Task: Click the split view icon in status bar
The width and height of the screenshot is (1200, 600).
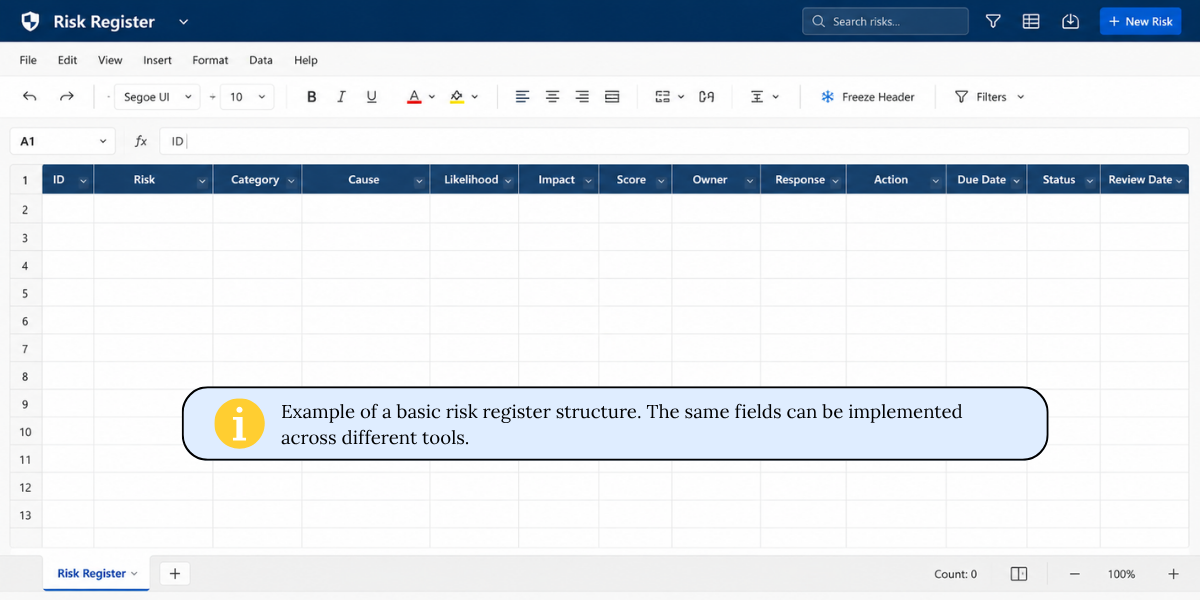Action: [1019, 574]
